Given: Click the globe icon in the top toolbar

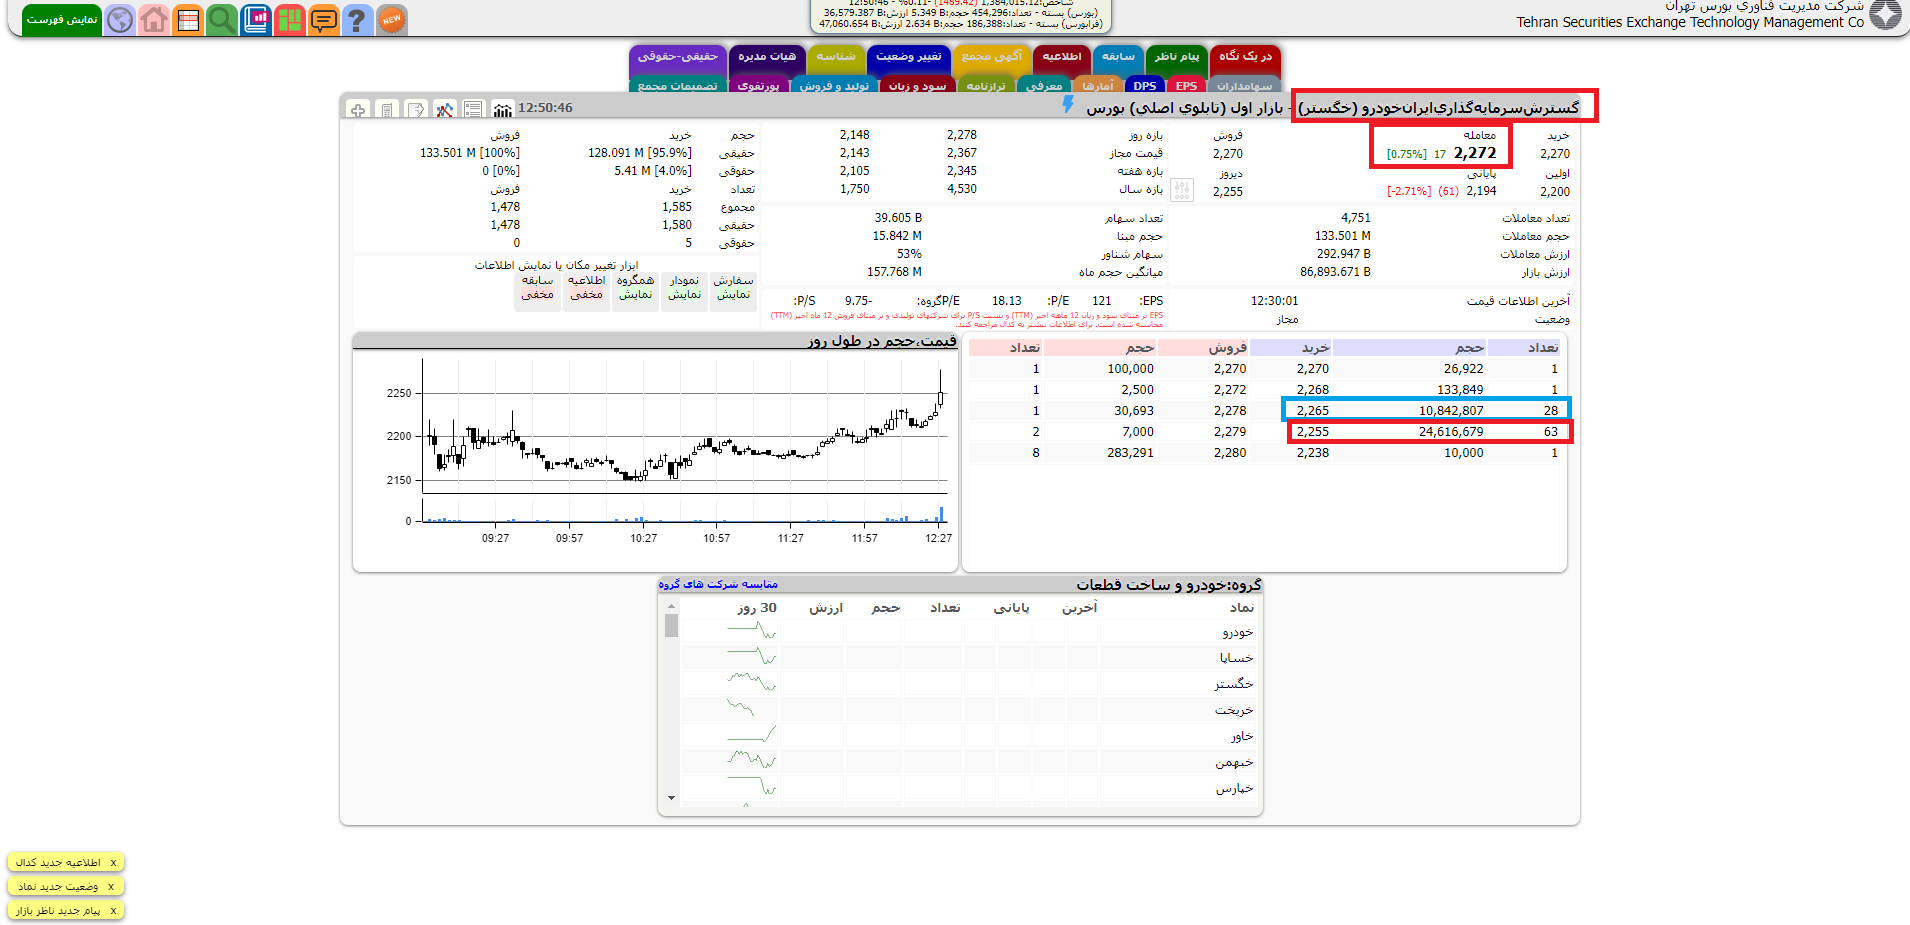Looking at the screenshot, I should point(120,20).
